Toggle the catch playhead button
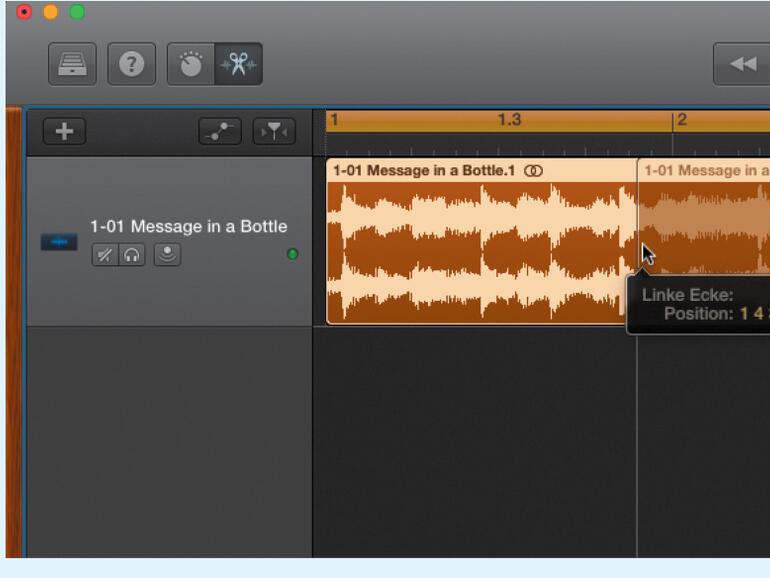The width and height of the screenshot is (770, 578). [x=274, y=131]
